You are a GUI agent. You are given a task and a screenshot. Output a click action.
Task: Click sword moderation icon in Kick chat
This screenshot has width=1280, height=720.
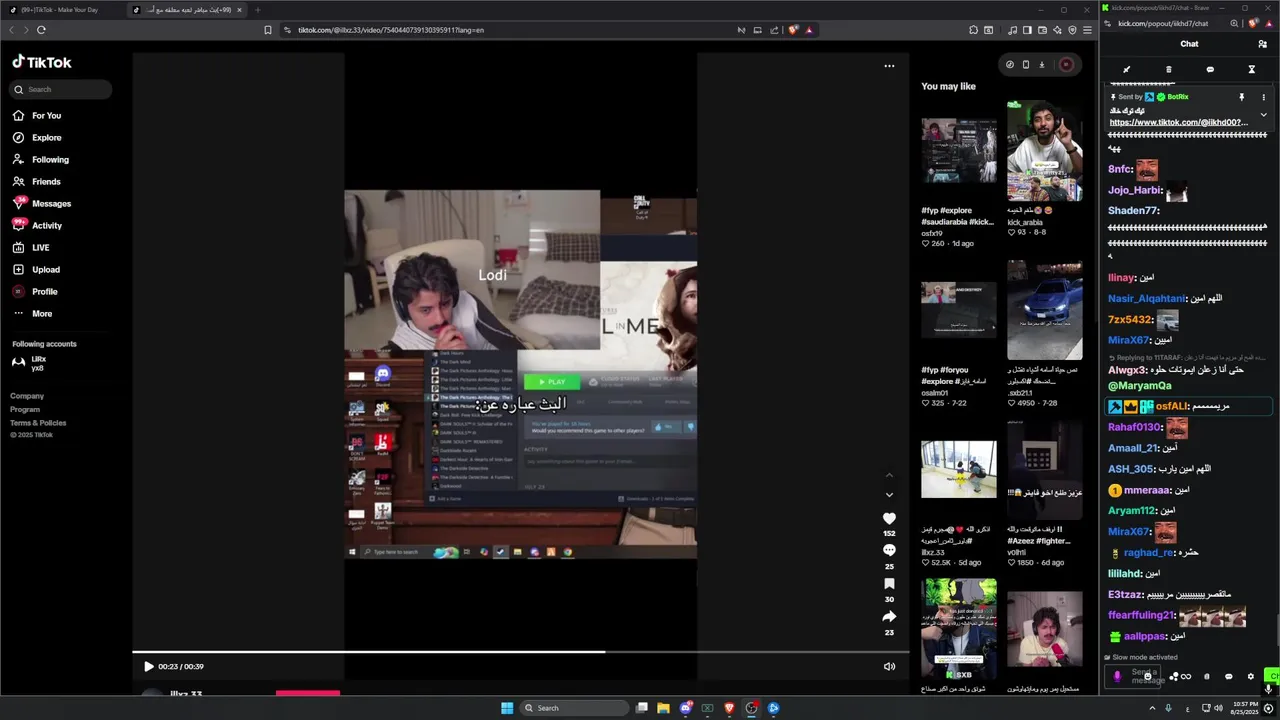pos(1126,70)
